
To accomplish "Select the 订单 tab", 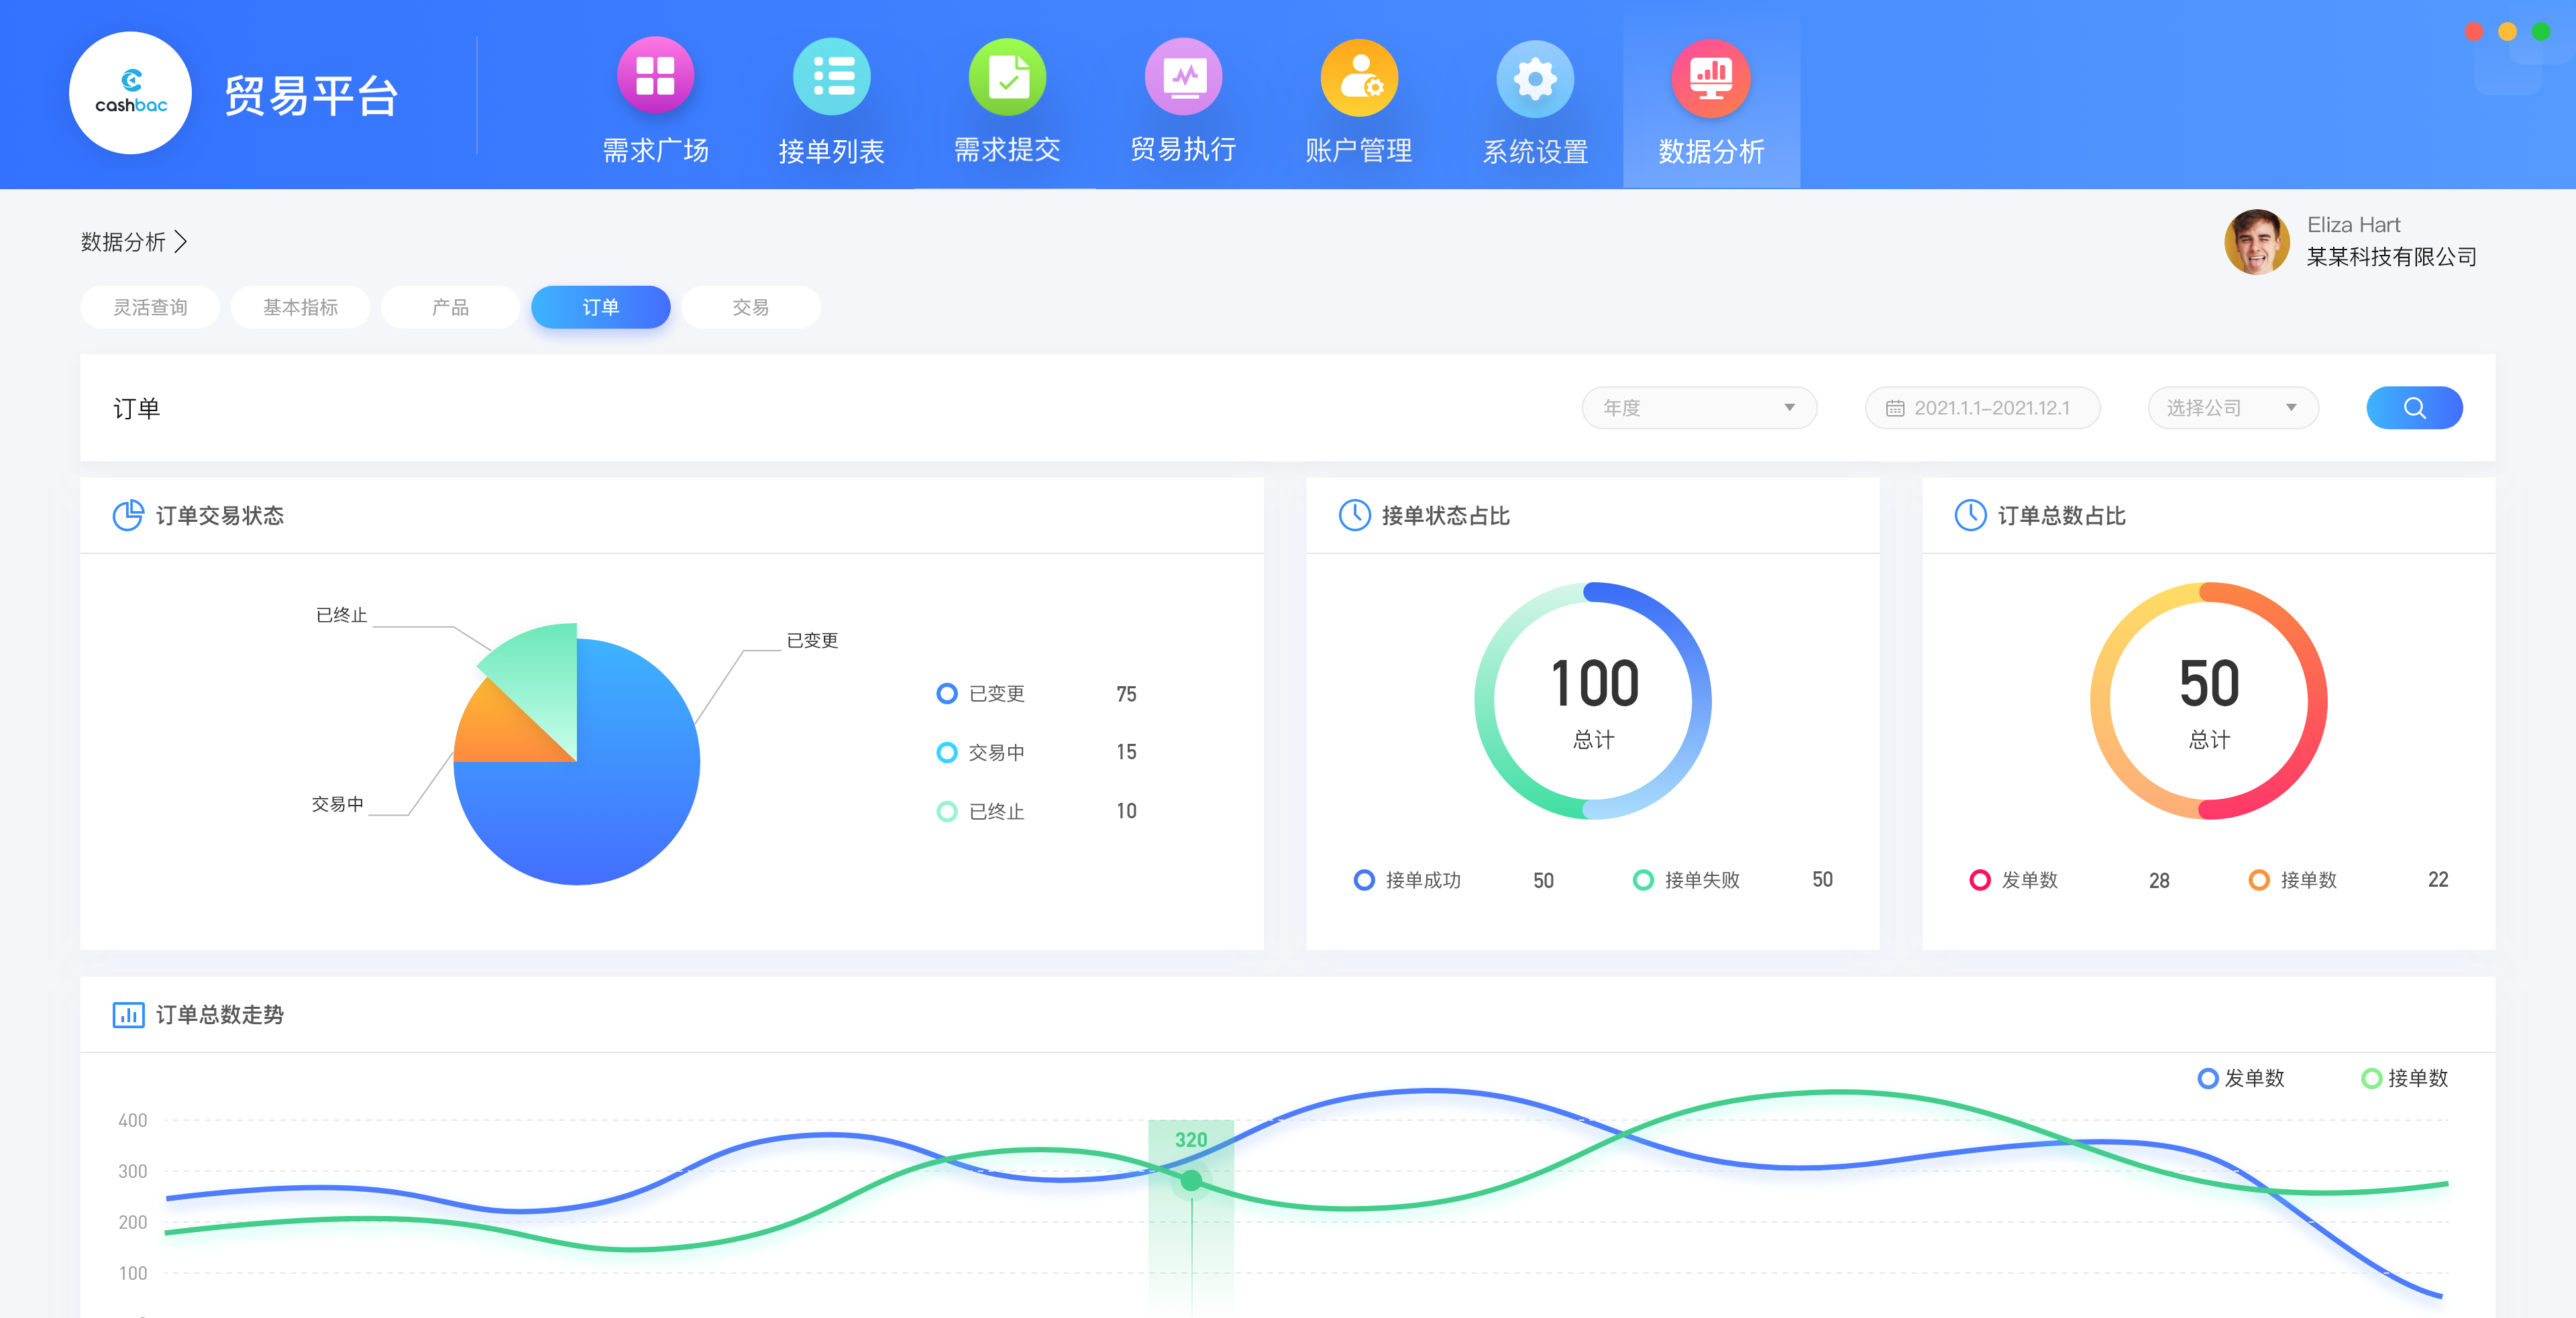I will 600,307.
